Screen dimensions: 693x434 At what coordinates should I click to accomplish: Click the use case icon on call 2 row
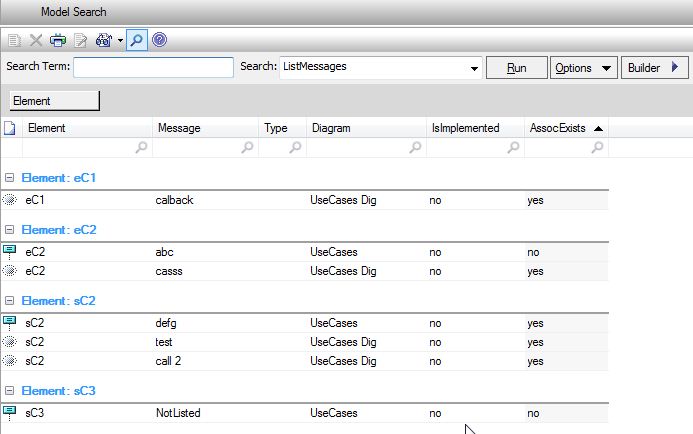[10, 361]
